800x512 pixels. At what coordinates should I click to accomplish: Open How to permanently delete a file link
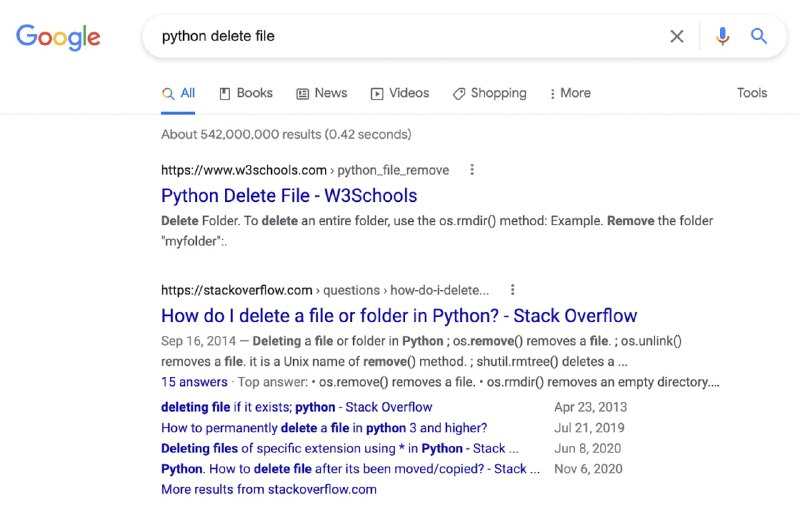[x=324, y=428]
